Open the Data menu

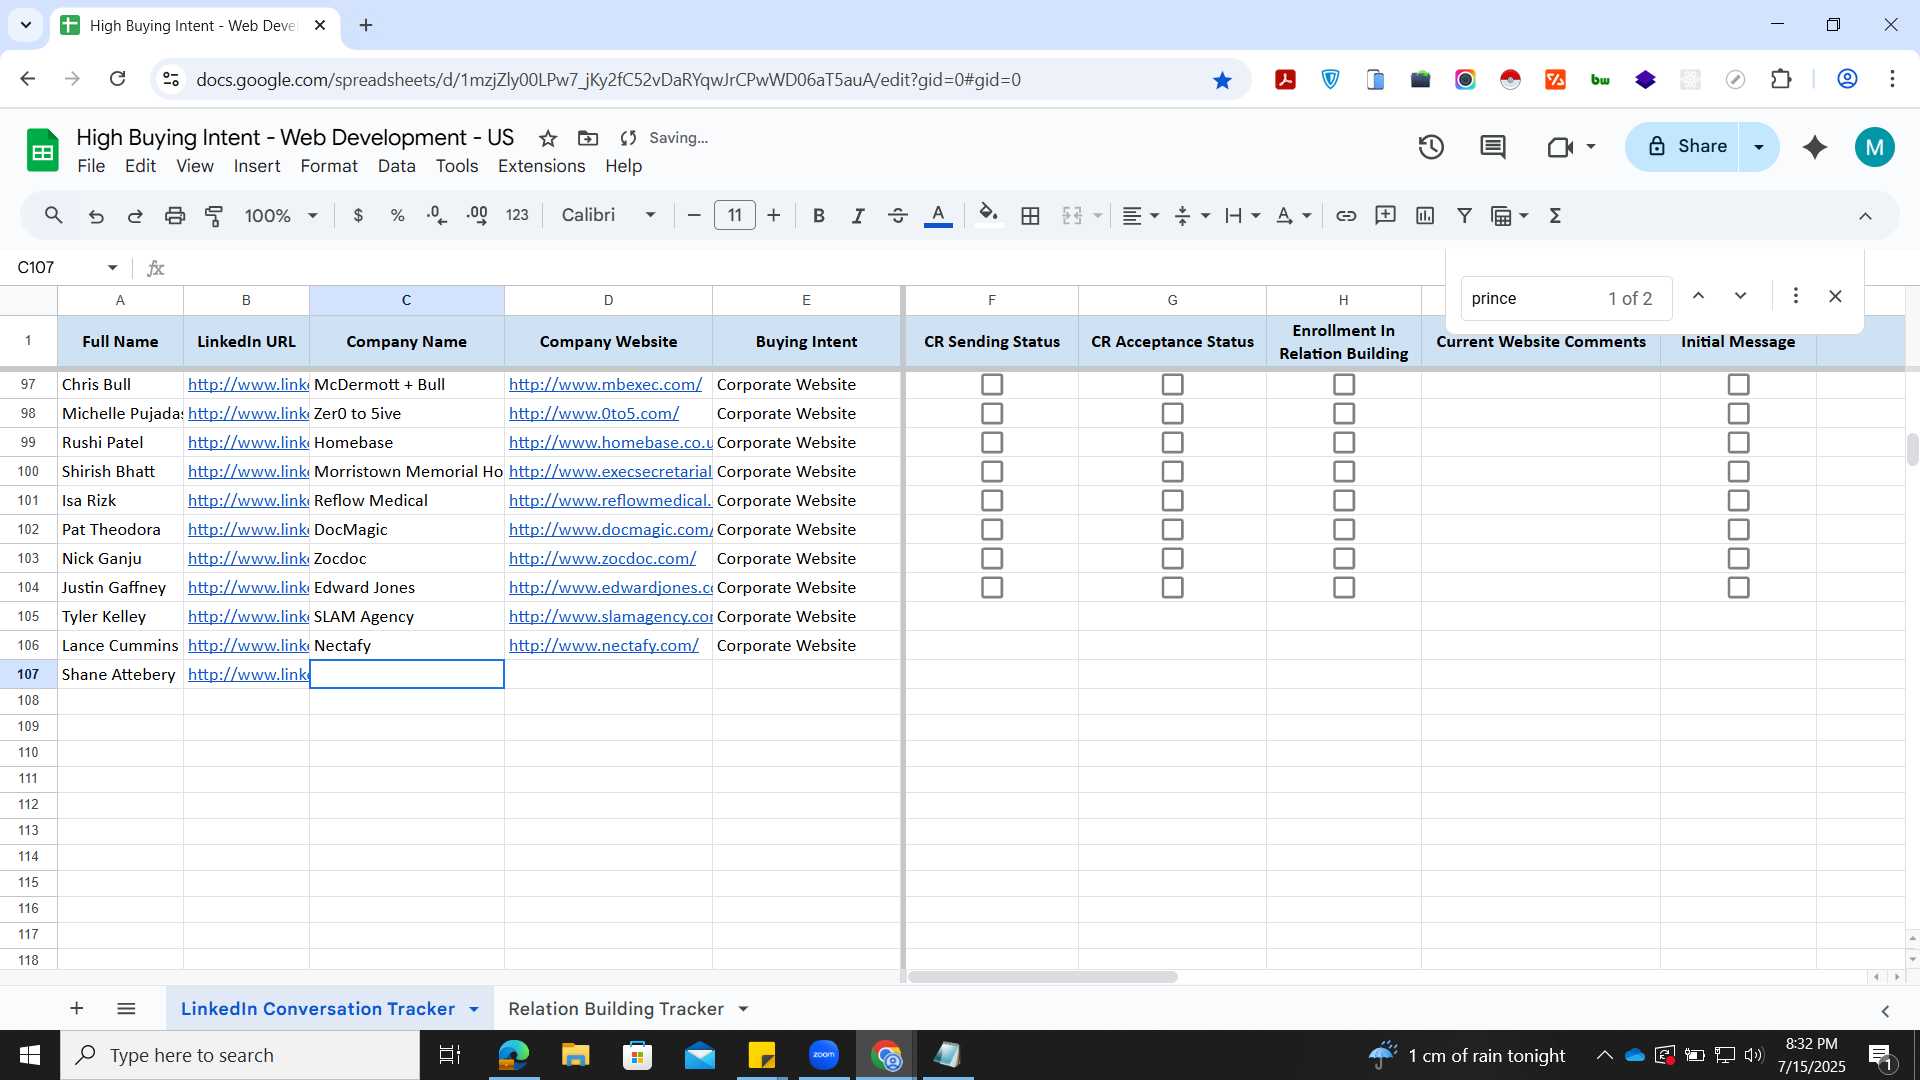397,166
